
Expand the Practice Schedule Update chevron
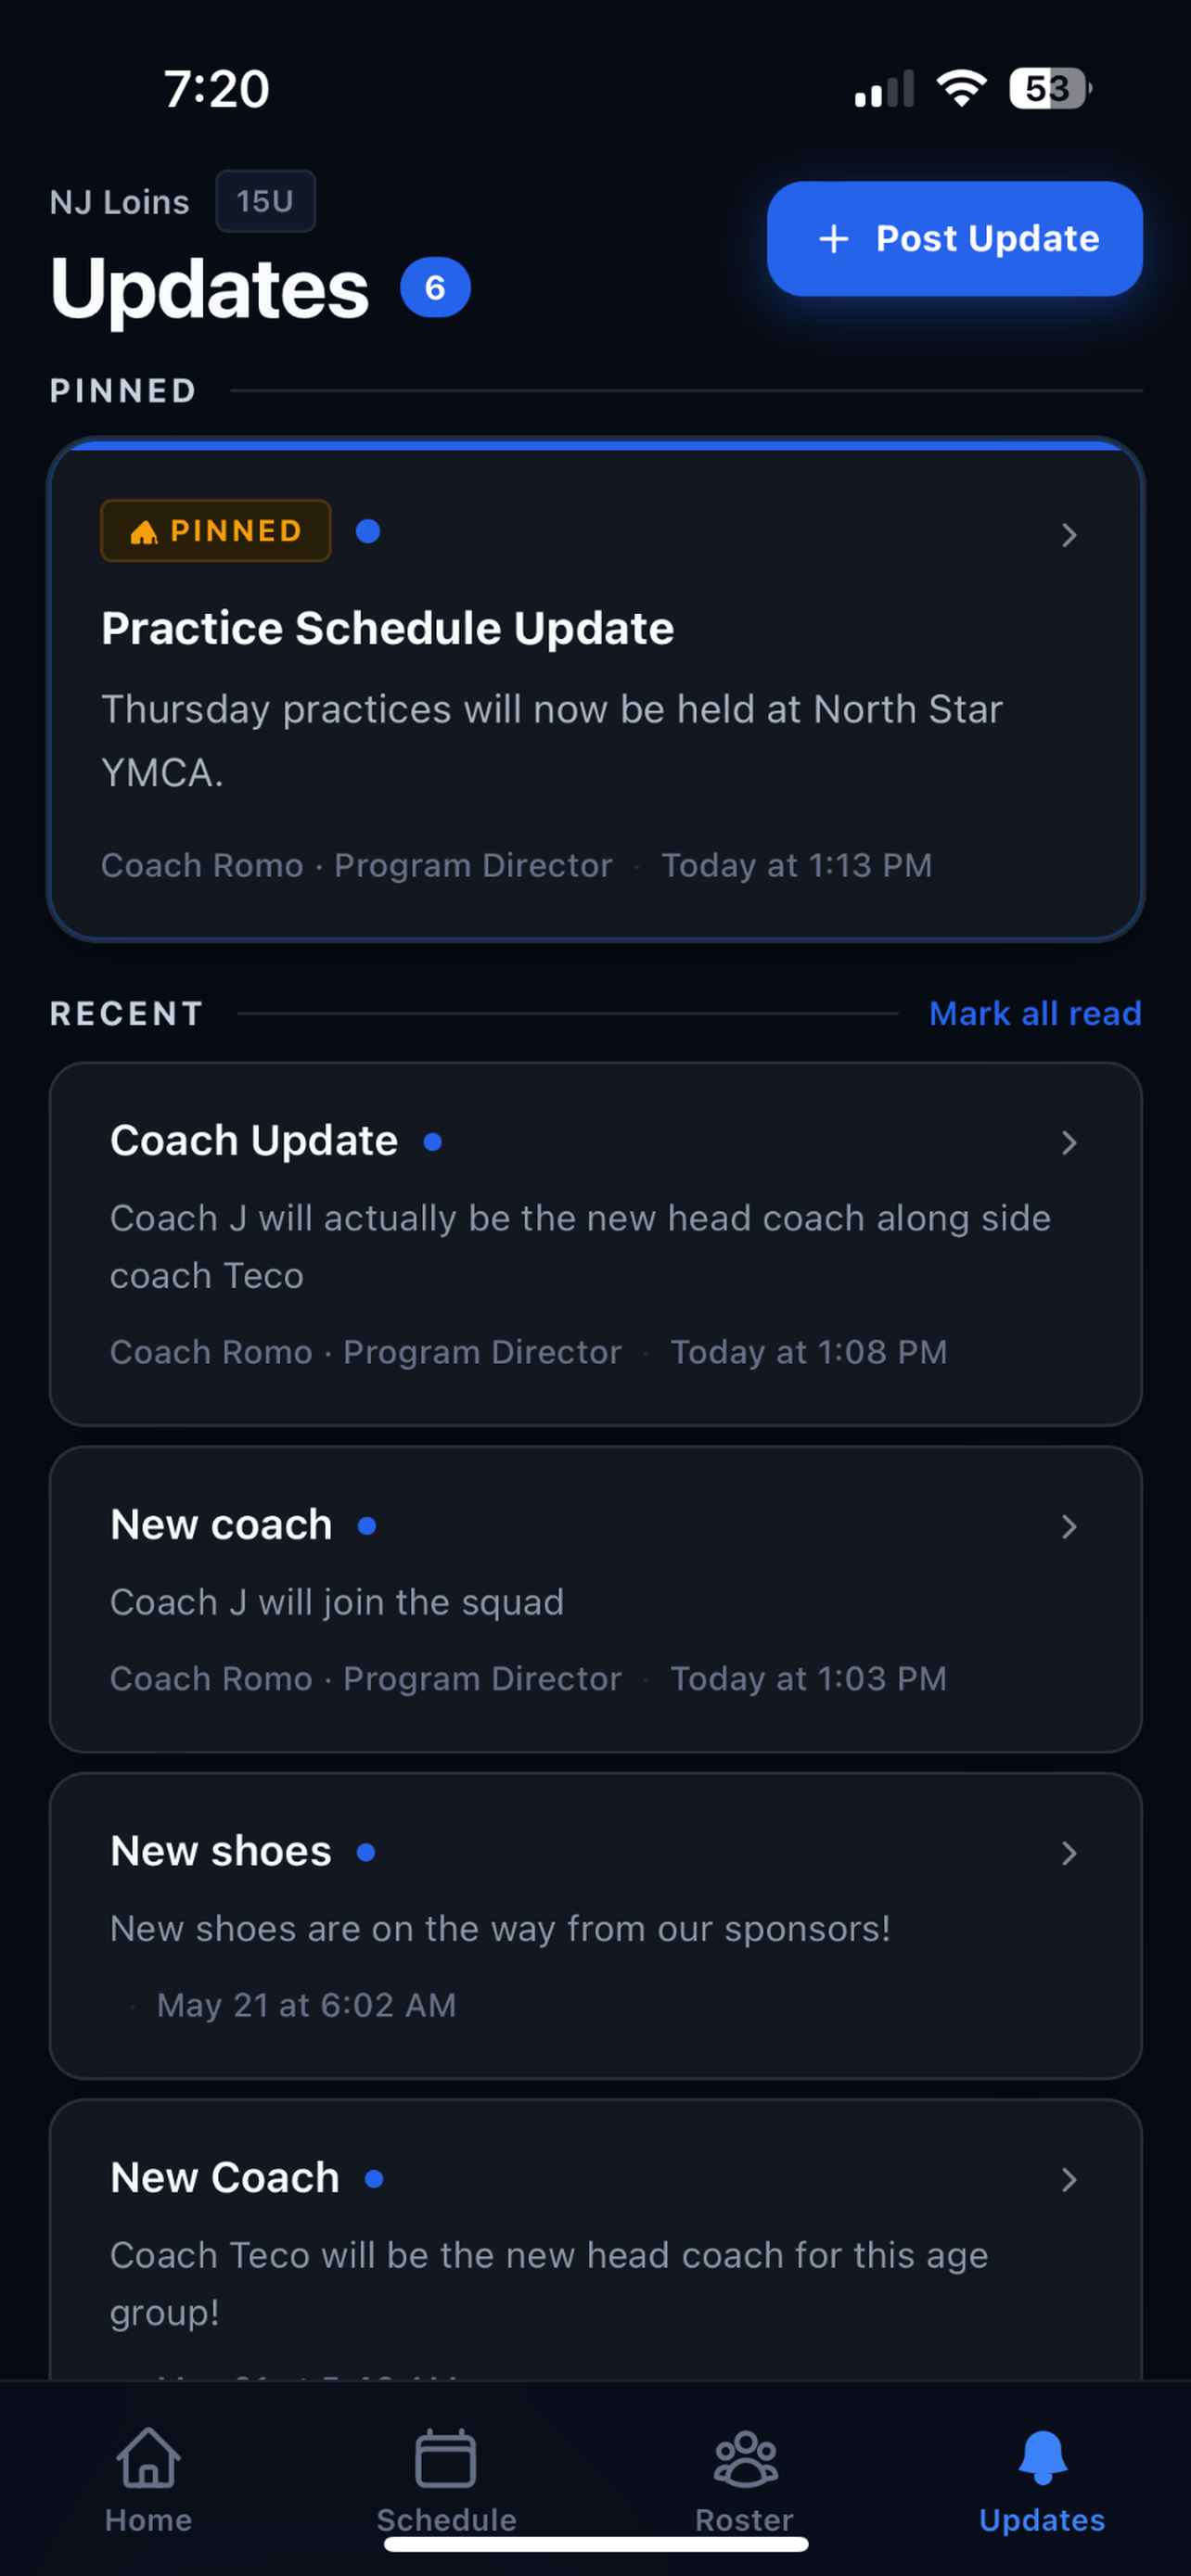click(1069, 535)
